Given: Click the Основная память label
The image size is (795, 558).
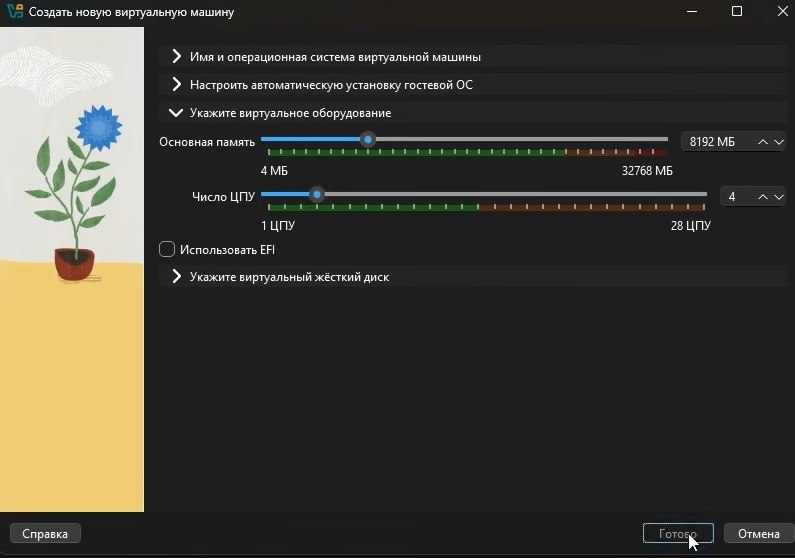Looking at the screenshot, I should (207, 142).
